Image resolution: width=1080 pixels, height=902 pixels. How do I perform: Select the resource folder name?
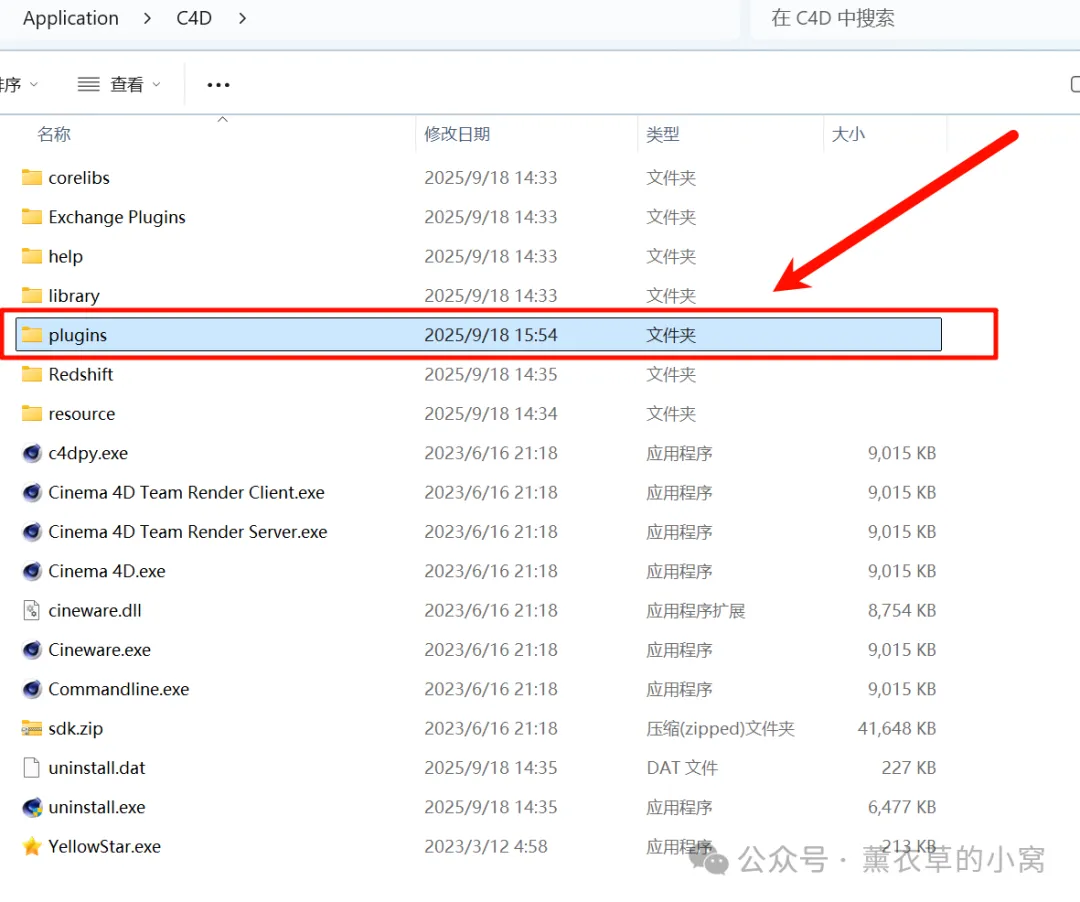82,413
